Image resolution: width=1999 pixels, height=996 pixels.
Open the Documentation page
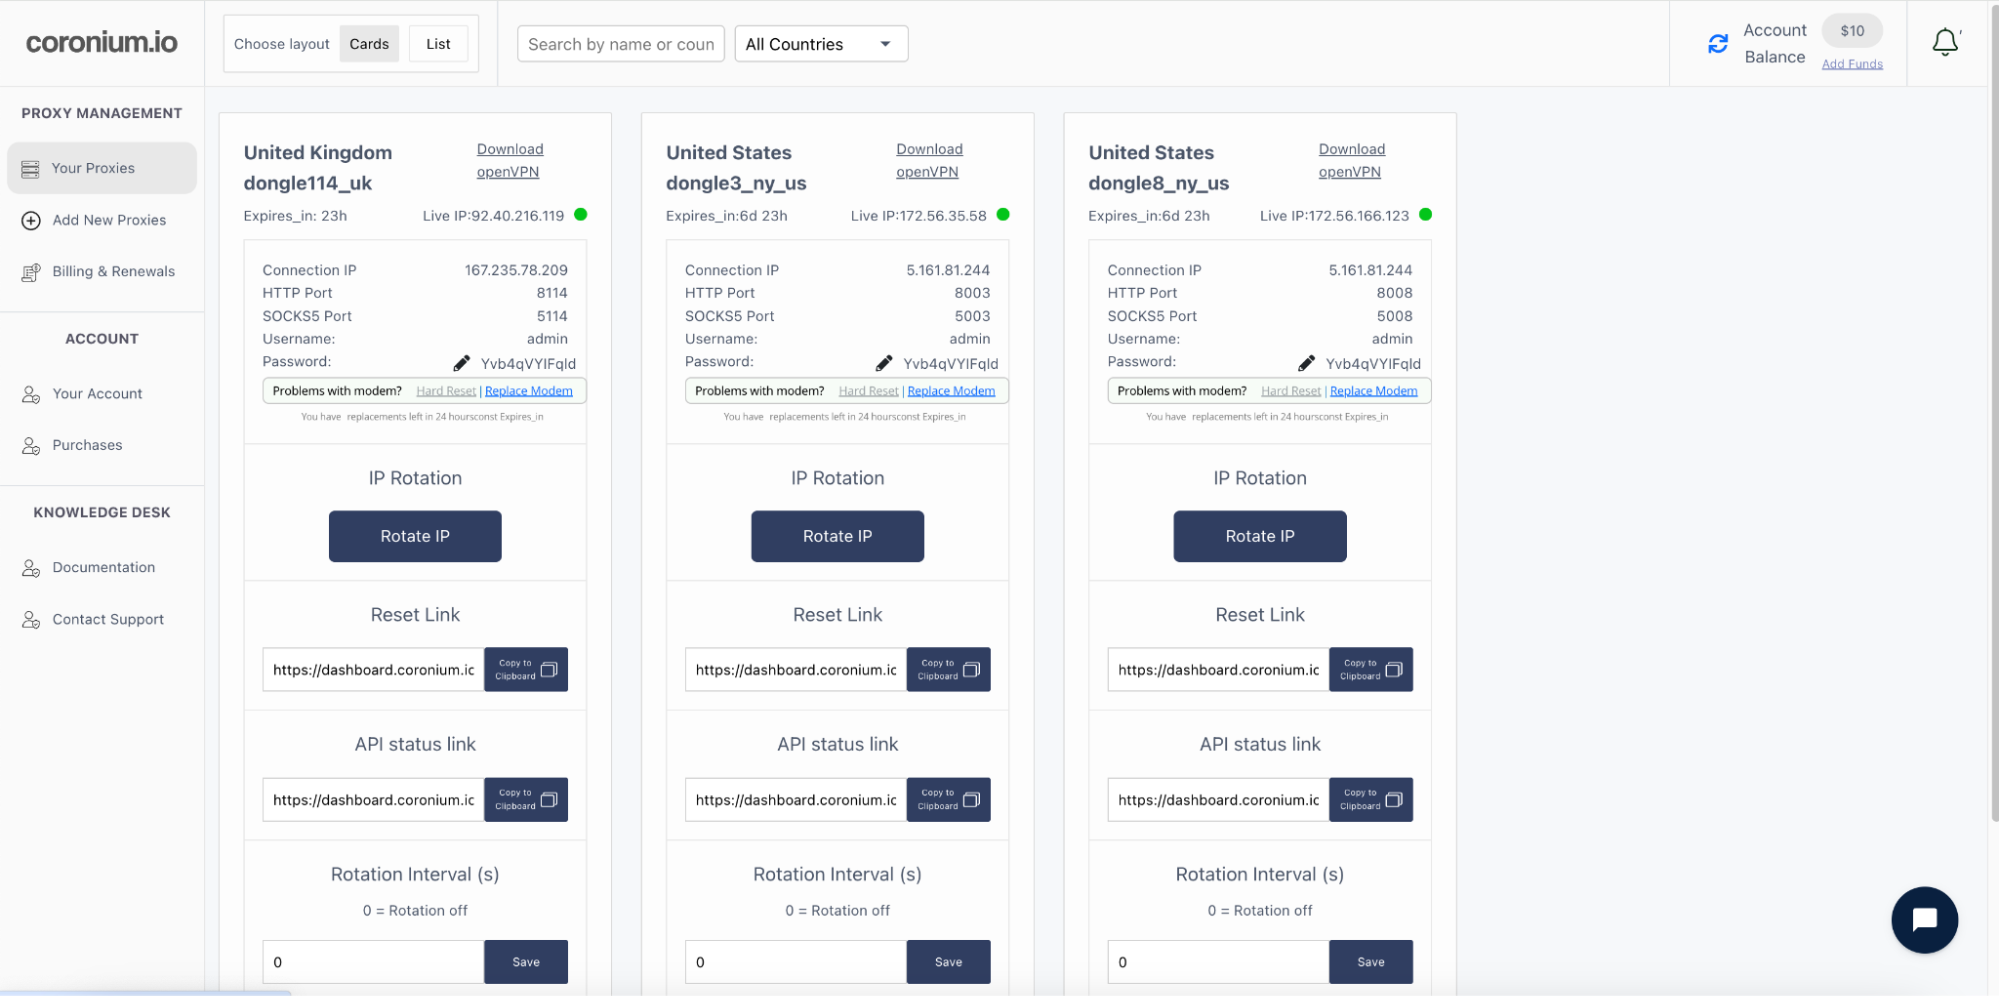click(102, 568)
